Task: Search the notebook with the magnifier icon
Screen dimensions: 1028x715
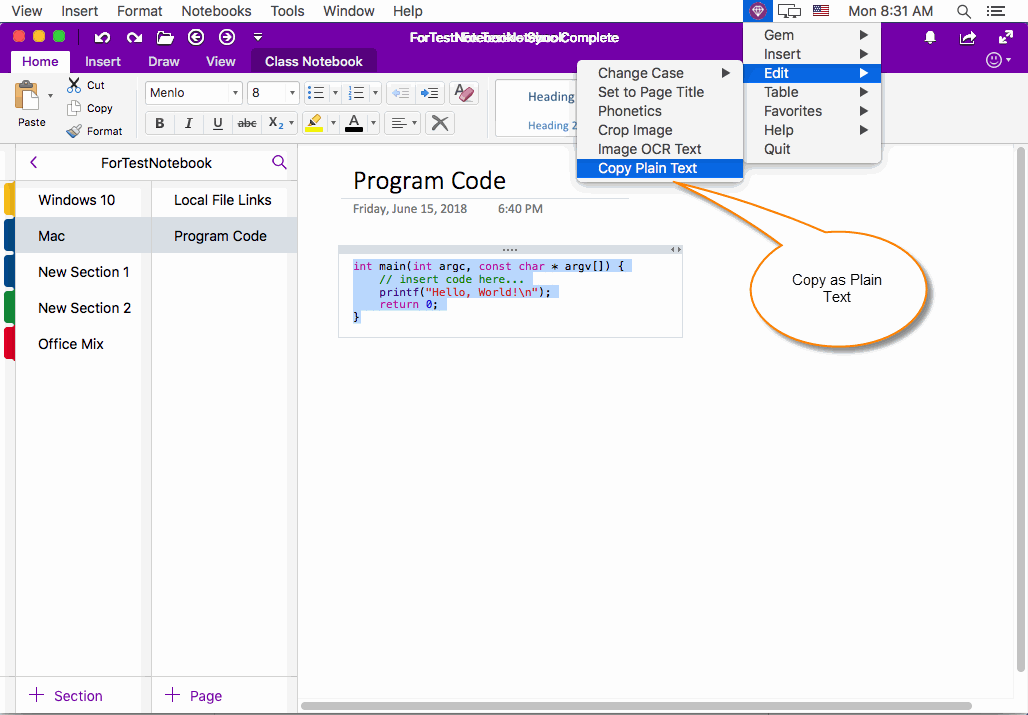Action: 279,163
